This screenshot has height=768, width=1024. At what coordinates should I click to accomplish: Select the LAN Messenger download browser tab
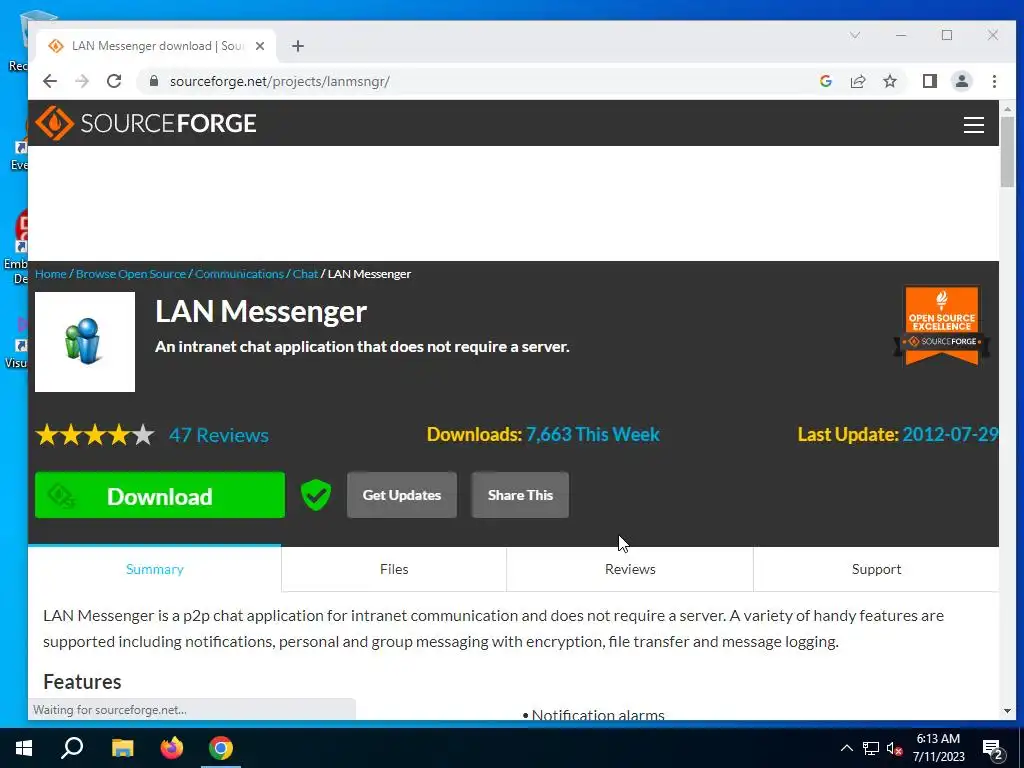tap(157, 46)
